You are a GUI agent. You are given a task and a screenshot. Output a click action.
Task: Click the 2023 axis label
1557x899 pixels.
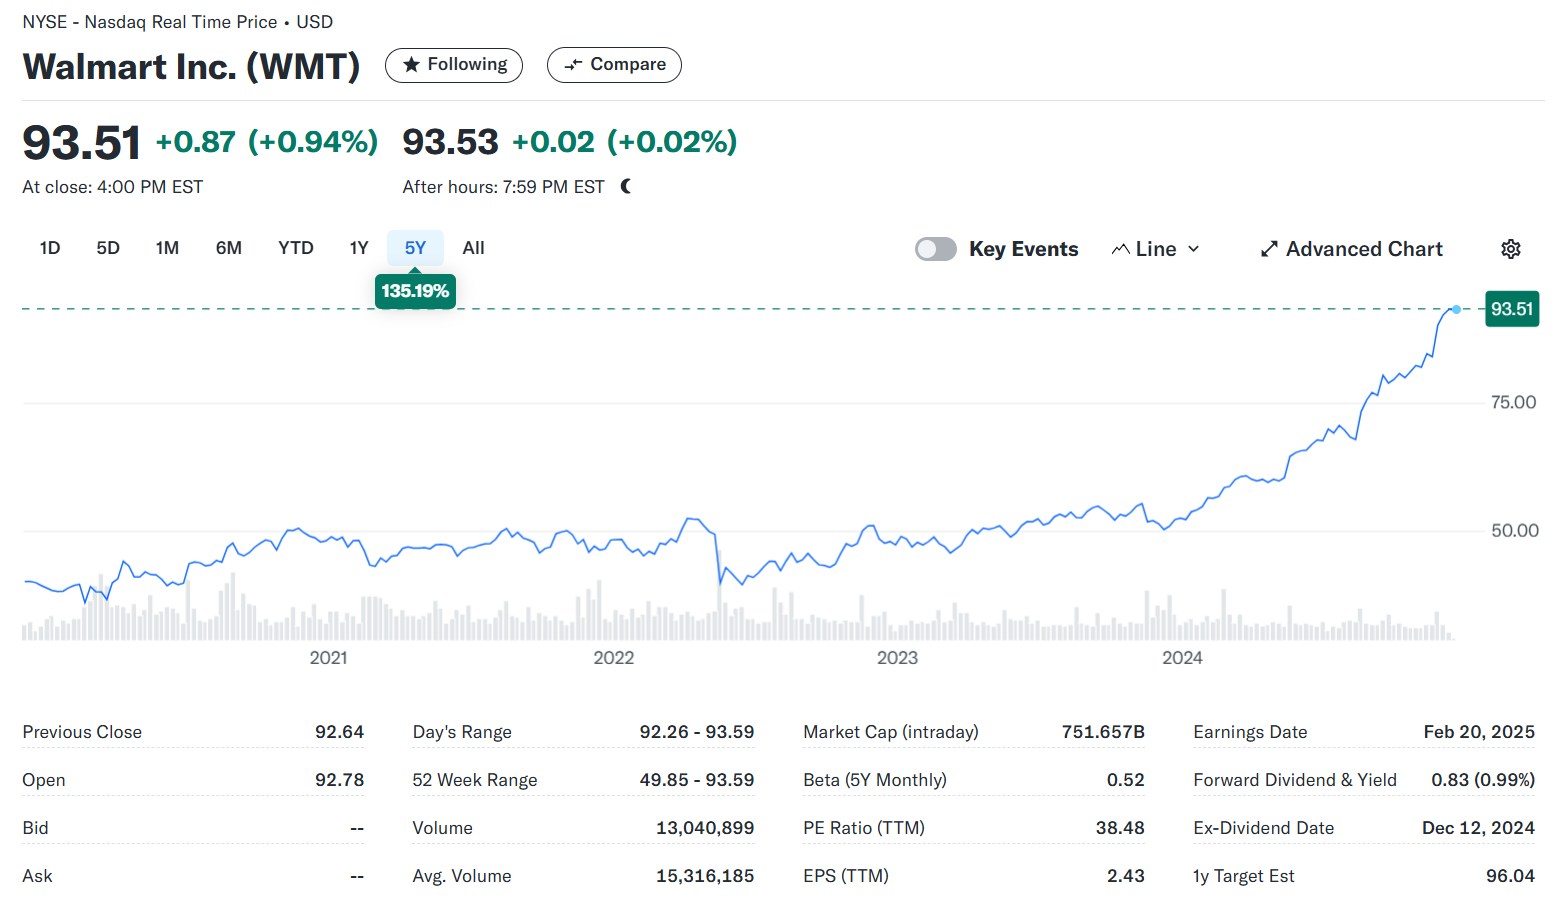tap(897, 658)
